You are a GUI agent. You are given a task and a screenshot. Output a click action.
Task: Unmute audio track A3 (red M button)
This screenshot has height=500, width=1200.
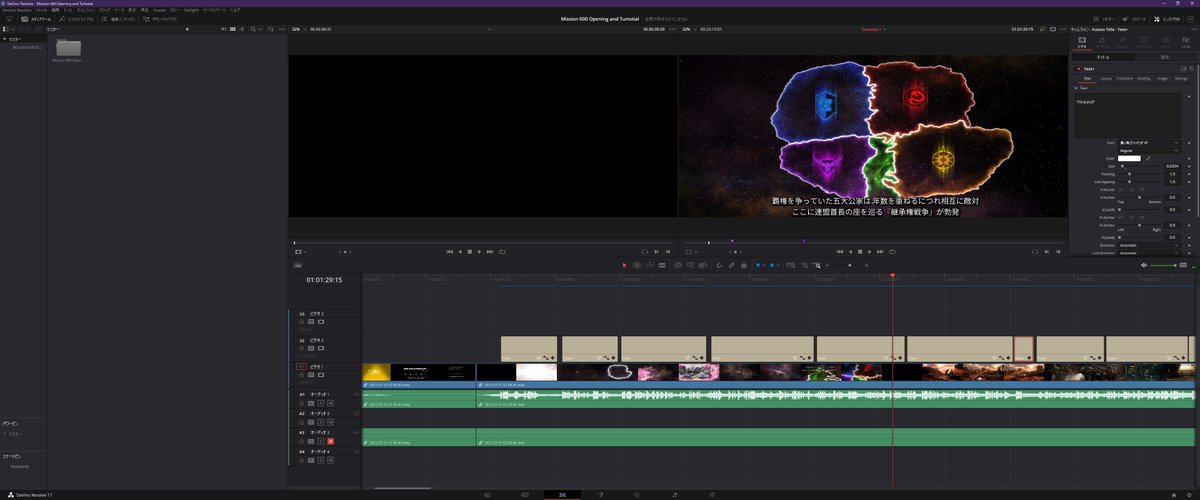[x=330, y=441]
